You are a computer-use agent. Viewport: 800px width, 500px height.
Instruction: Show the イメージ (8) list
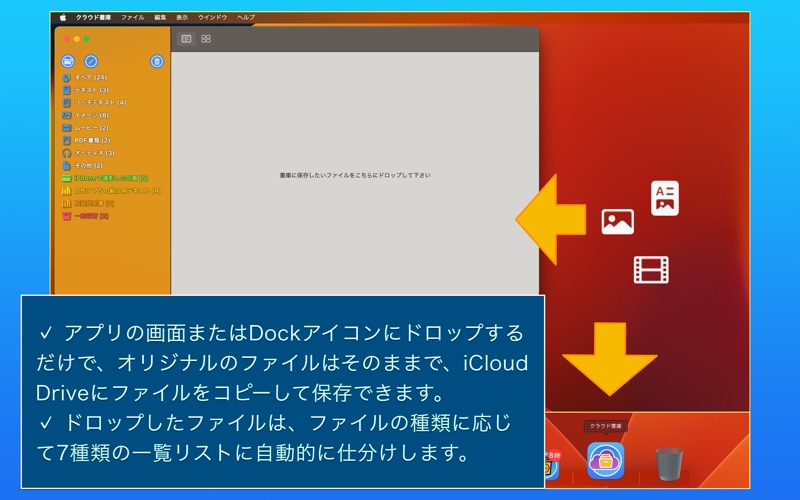pos(86,115)
